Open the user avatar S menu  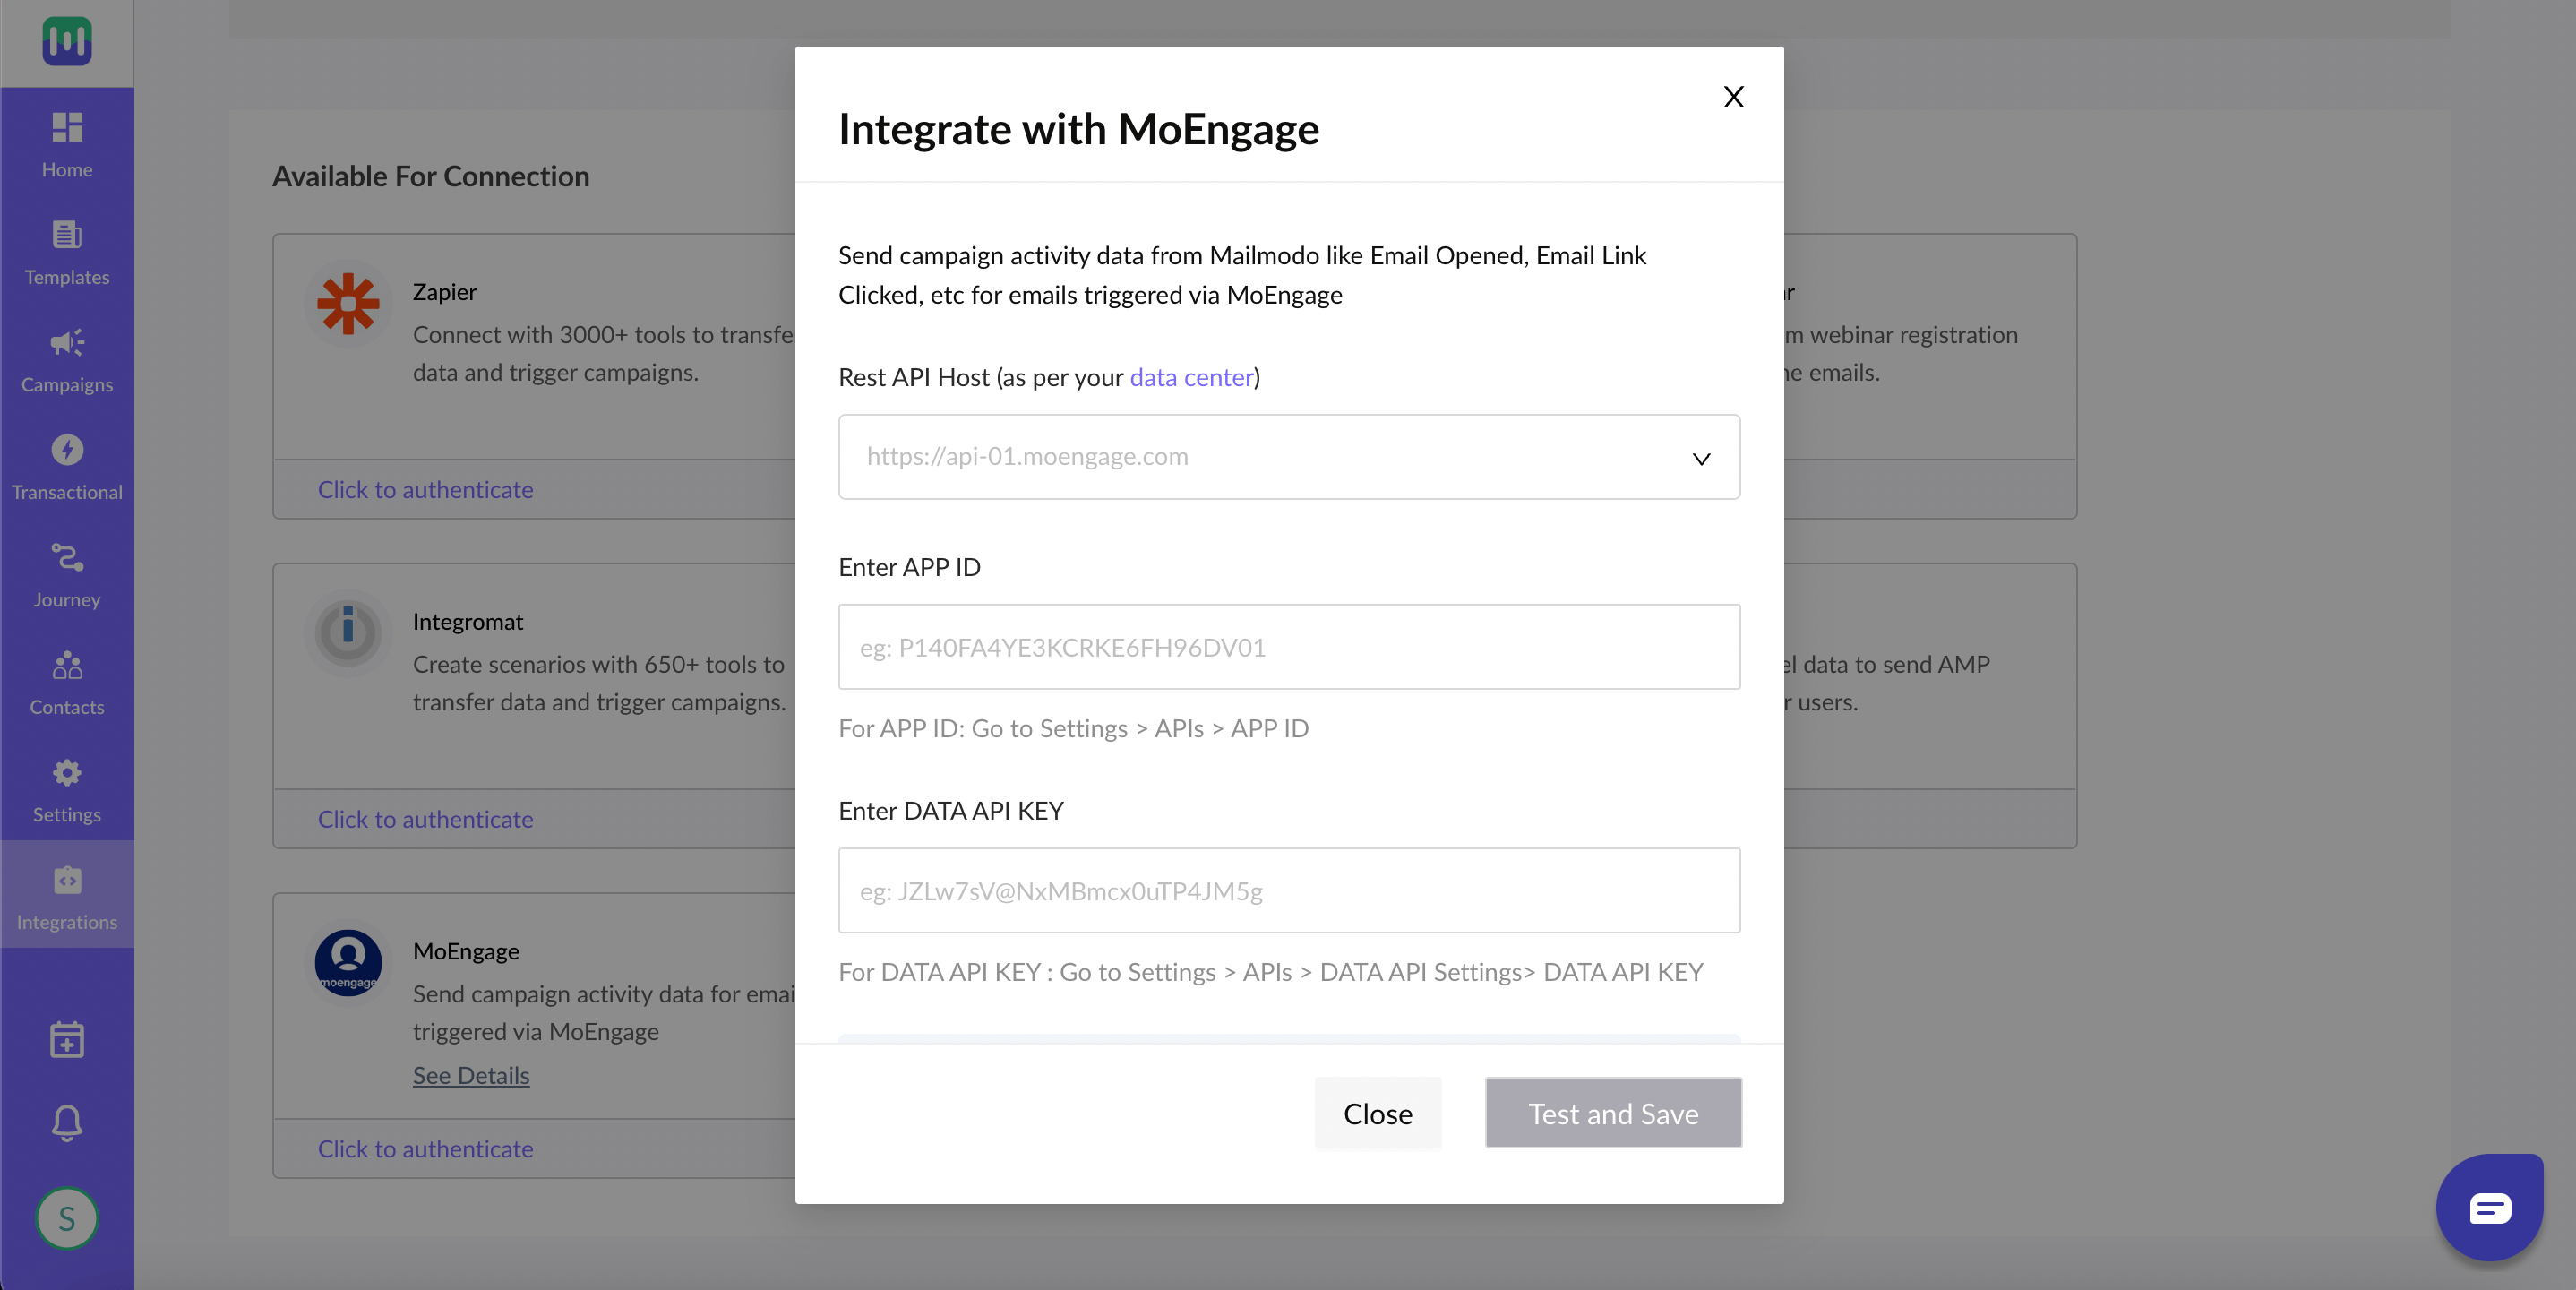tap(67, 1218)
